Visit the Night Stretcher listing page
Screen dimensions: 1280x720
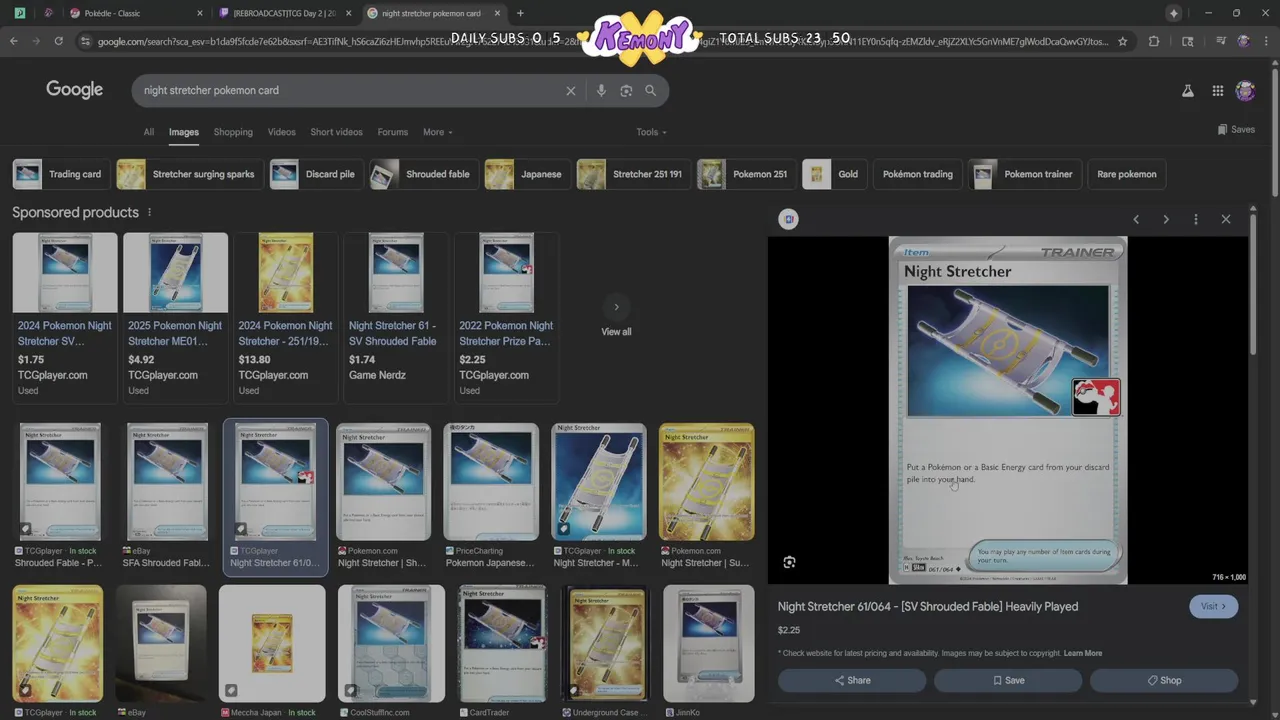[x=1214, y=606]
